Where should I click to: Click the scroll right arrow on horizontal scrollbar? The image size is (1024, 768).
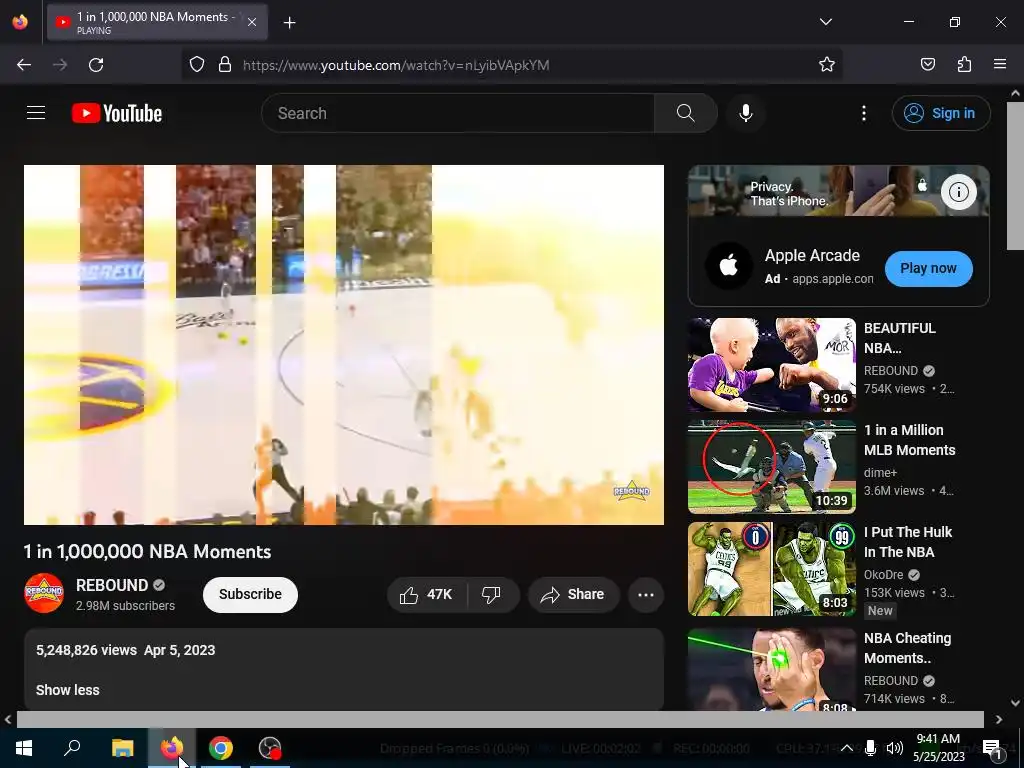[999, 719]
